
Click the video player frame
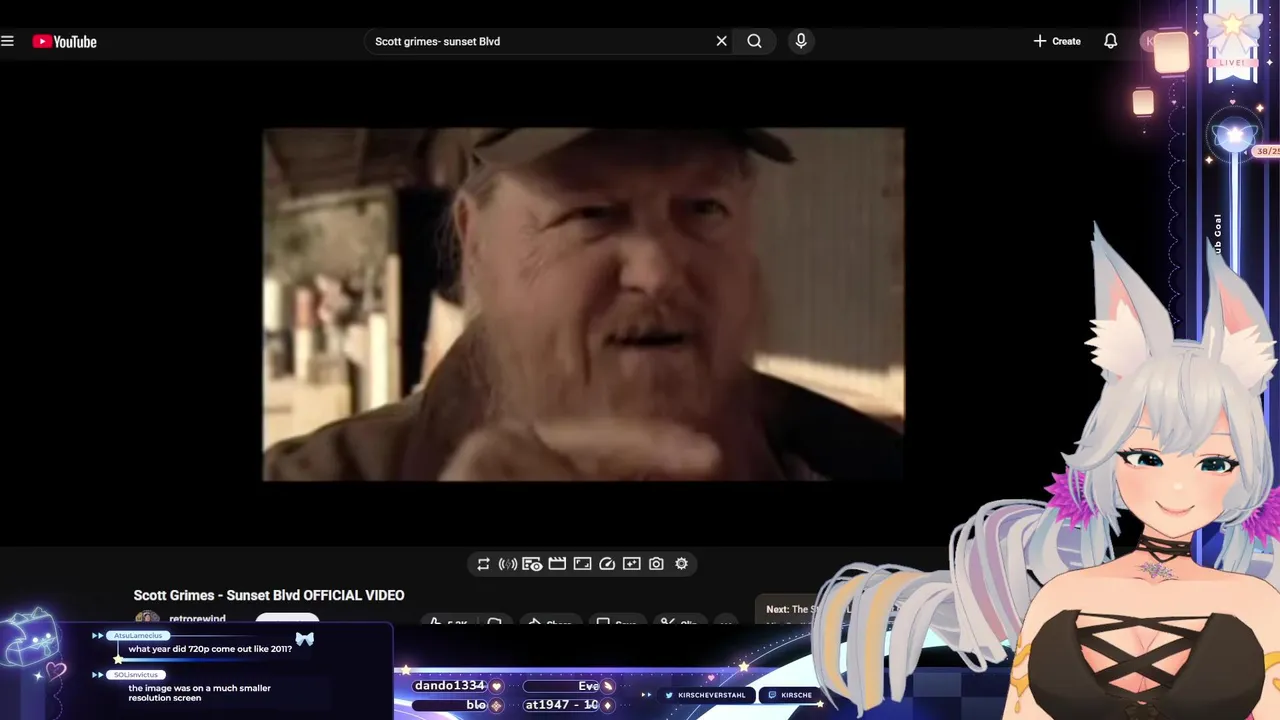[x=583, y=304]
